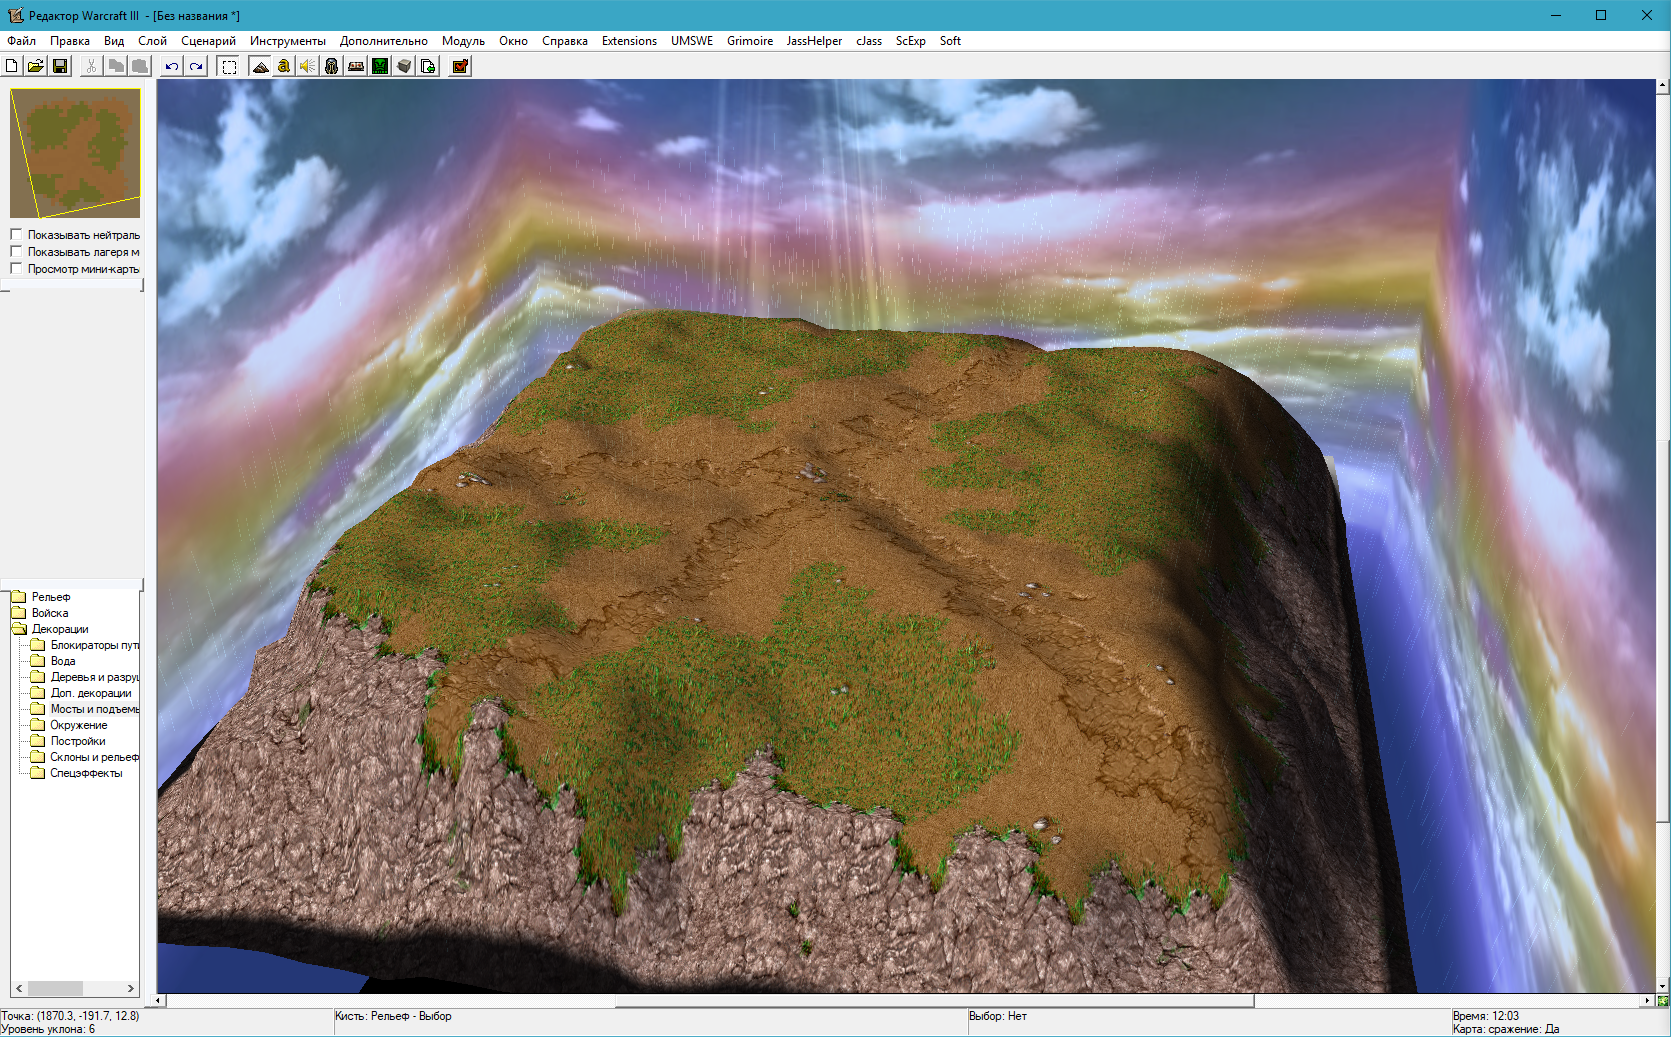Click the viewport's horizontal scrollbar thumb
Viewport: 1671px width, 1037px height.
coord(934,1000)
